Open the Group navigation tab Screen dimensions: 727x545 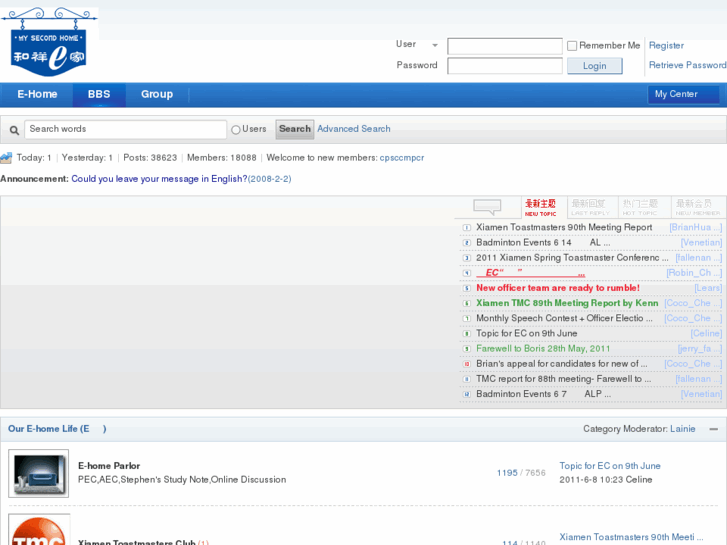coord(157,94)
